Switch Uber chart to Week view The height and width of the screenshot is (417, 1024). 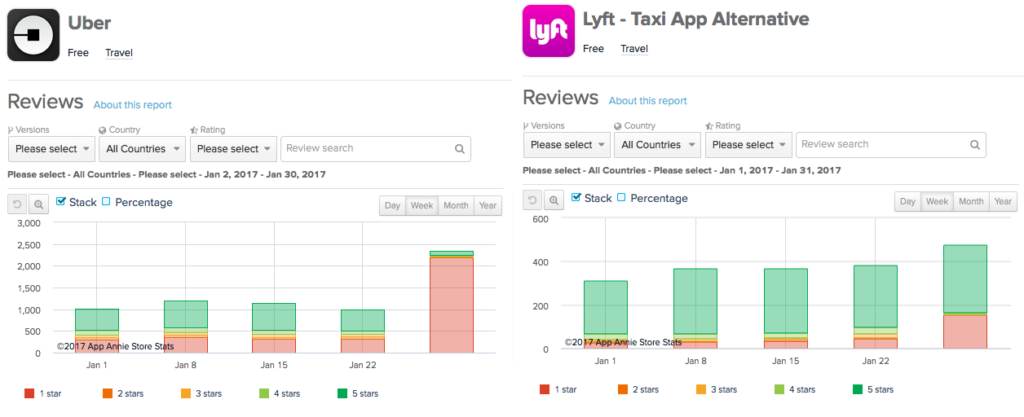422,206
